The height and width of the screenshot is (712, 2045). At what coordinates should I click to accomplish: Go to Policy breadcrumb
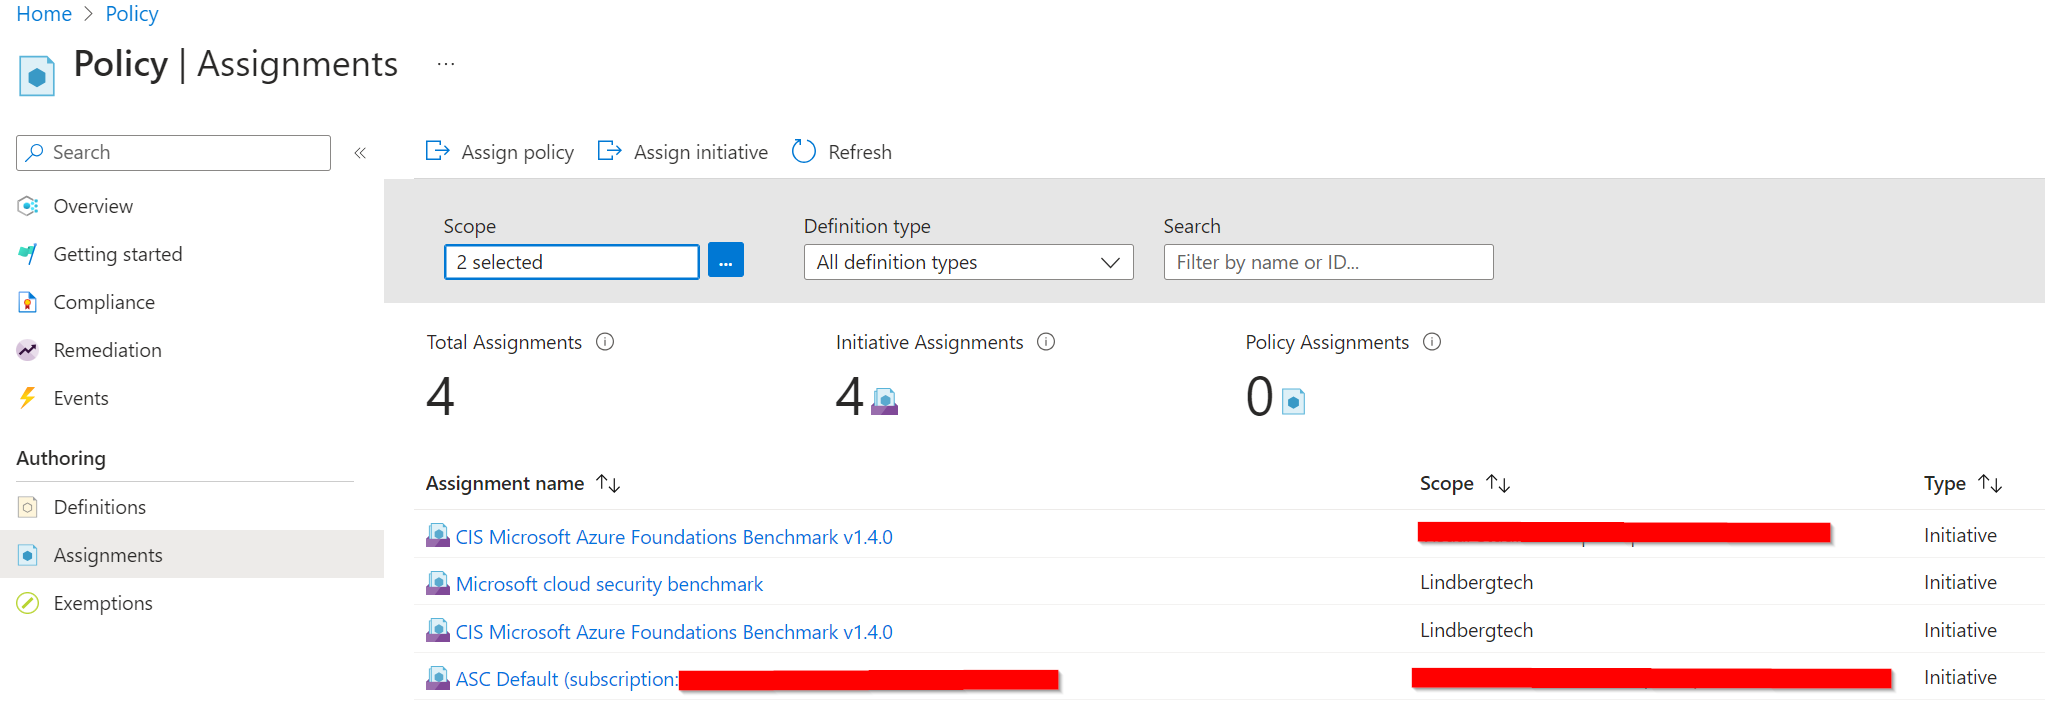132,14
